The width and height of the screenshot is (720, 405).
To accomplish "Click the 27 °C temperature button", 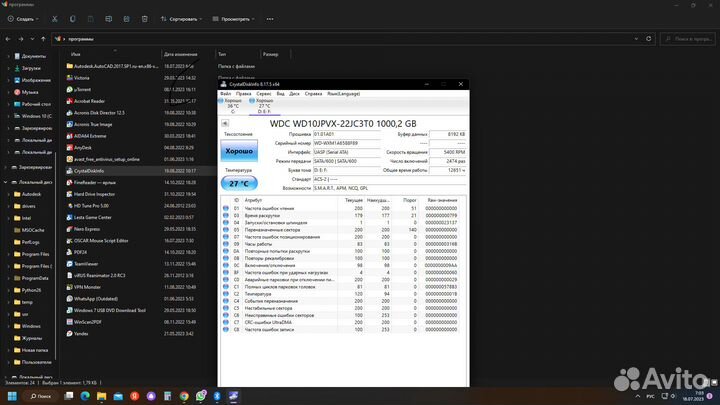I will coord(239,184).
